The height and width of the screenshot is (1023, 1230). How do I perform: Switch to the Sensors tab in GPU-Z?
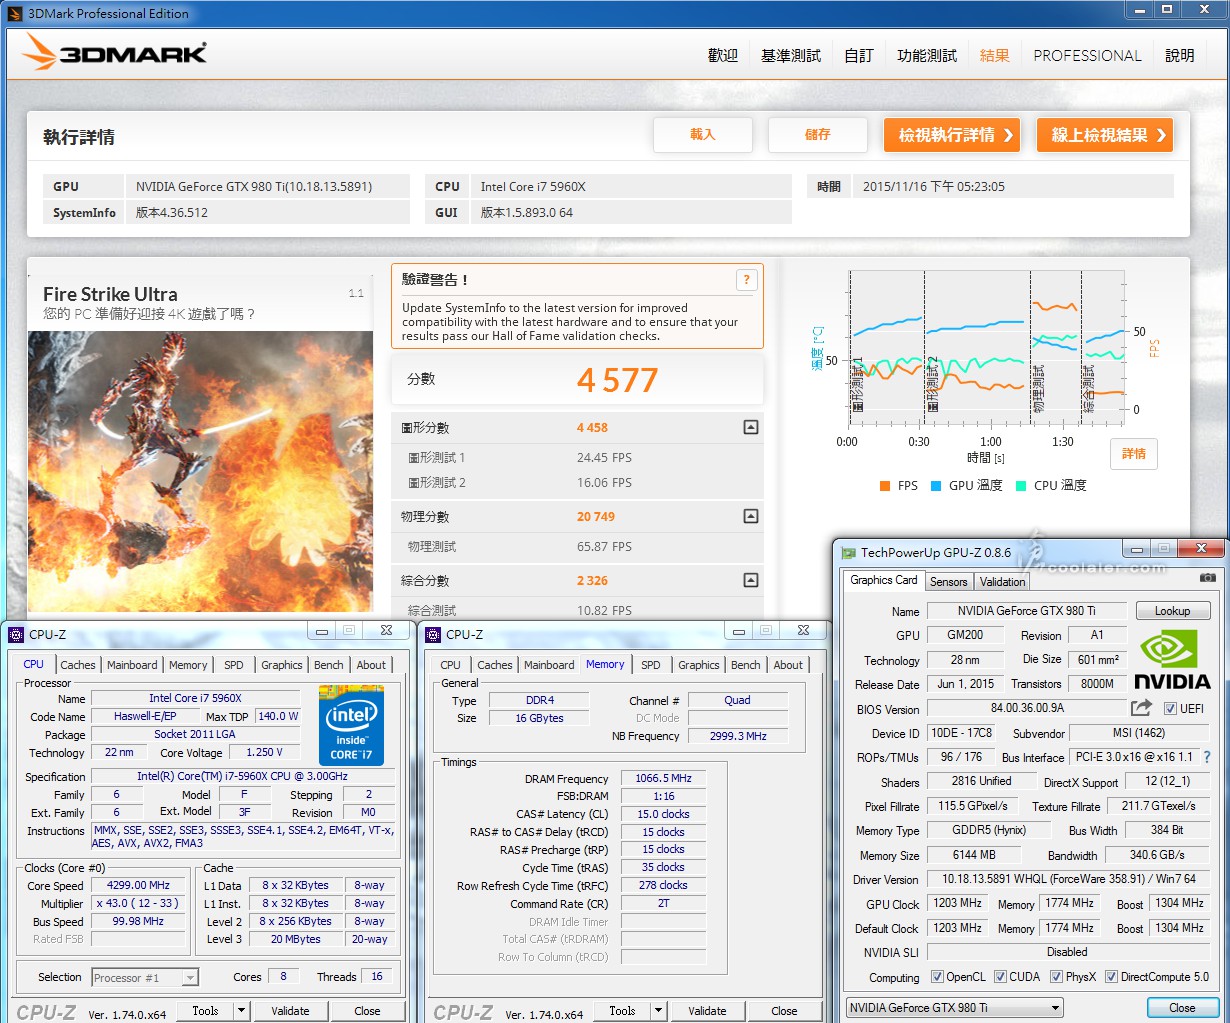click(948, 581)
